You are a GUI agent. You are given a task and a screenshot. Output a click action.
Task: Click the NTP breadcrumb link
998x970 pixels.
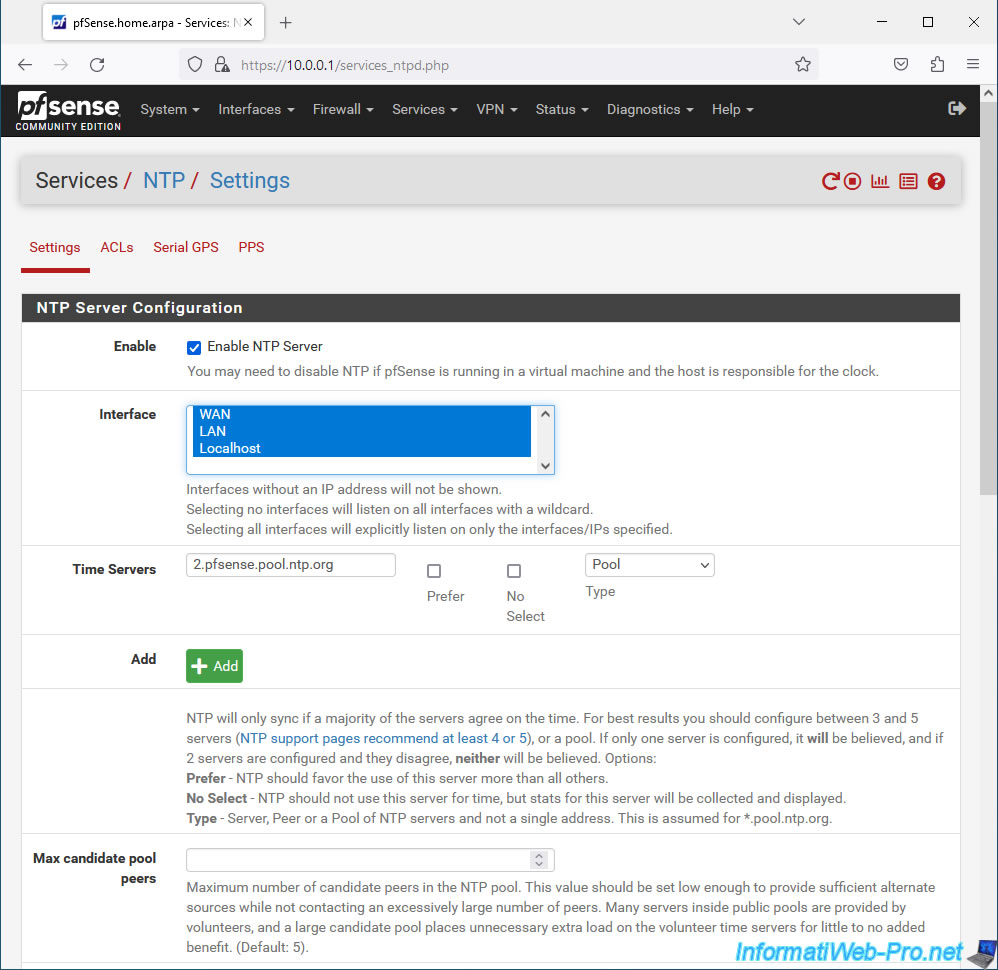(164, 181)
